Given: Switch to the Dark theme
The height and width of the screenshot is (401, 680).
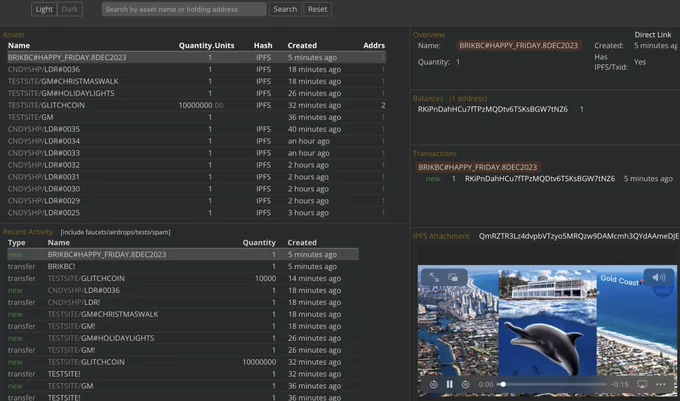Looking at the screenshot, I should tap(69, 9).
